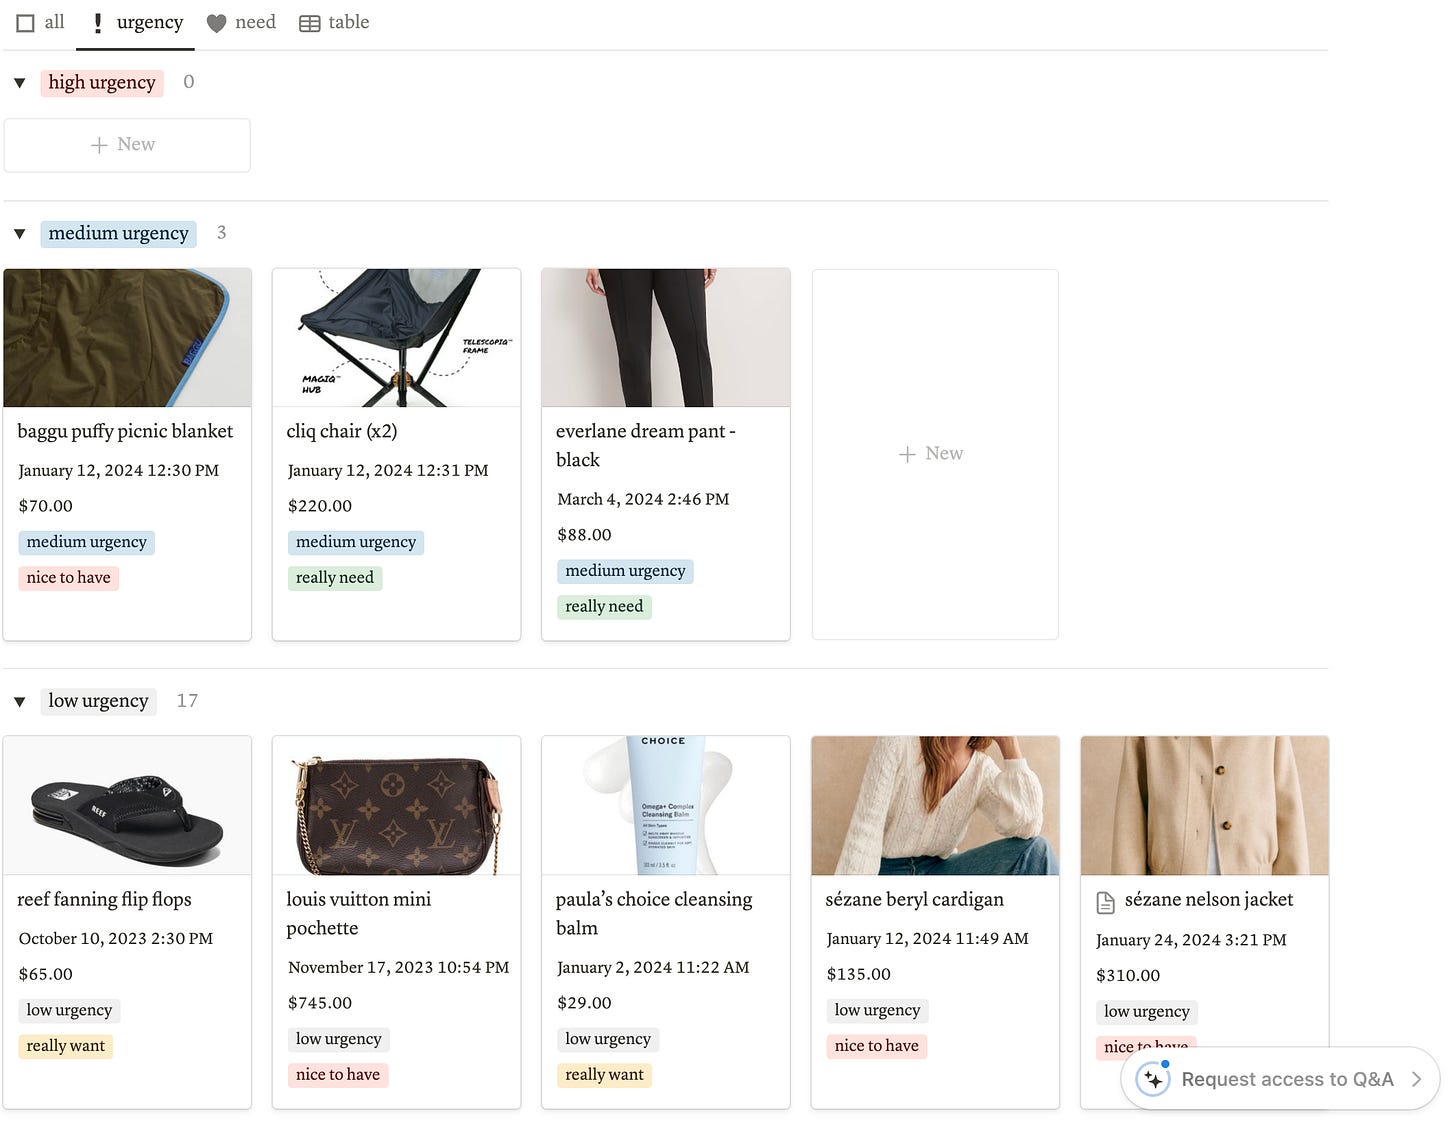
Task: Click the Request access to Q&A button
Action: tap(1280, 1079)
